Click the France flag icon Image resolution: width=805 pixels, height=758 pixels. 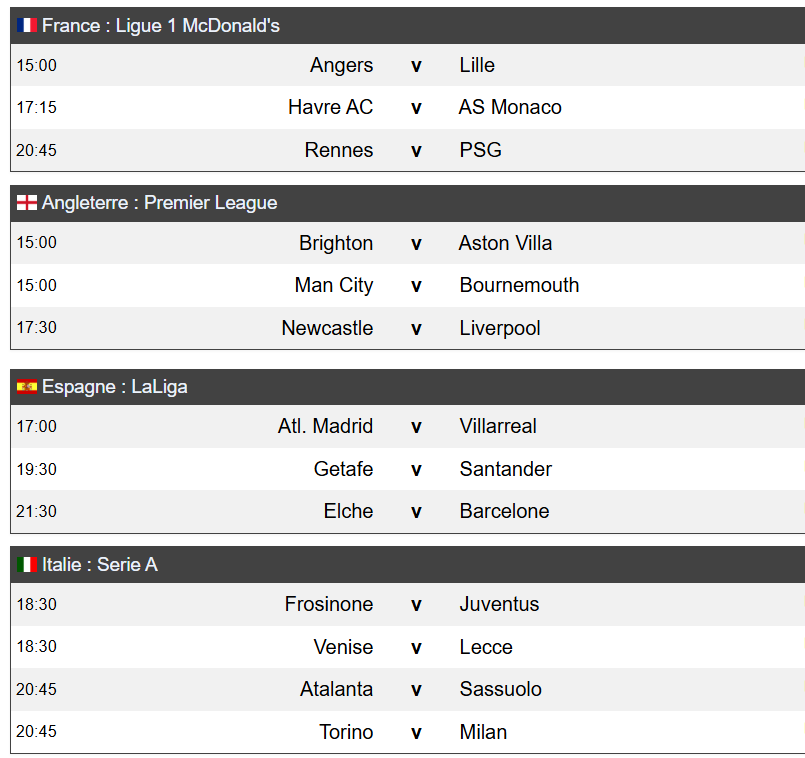tap(27, 25)
